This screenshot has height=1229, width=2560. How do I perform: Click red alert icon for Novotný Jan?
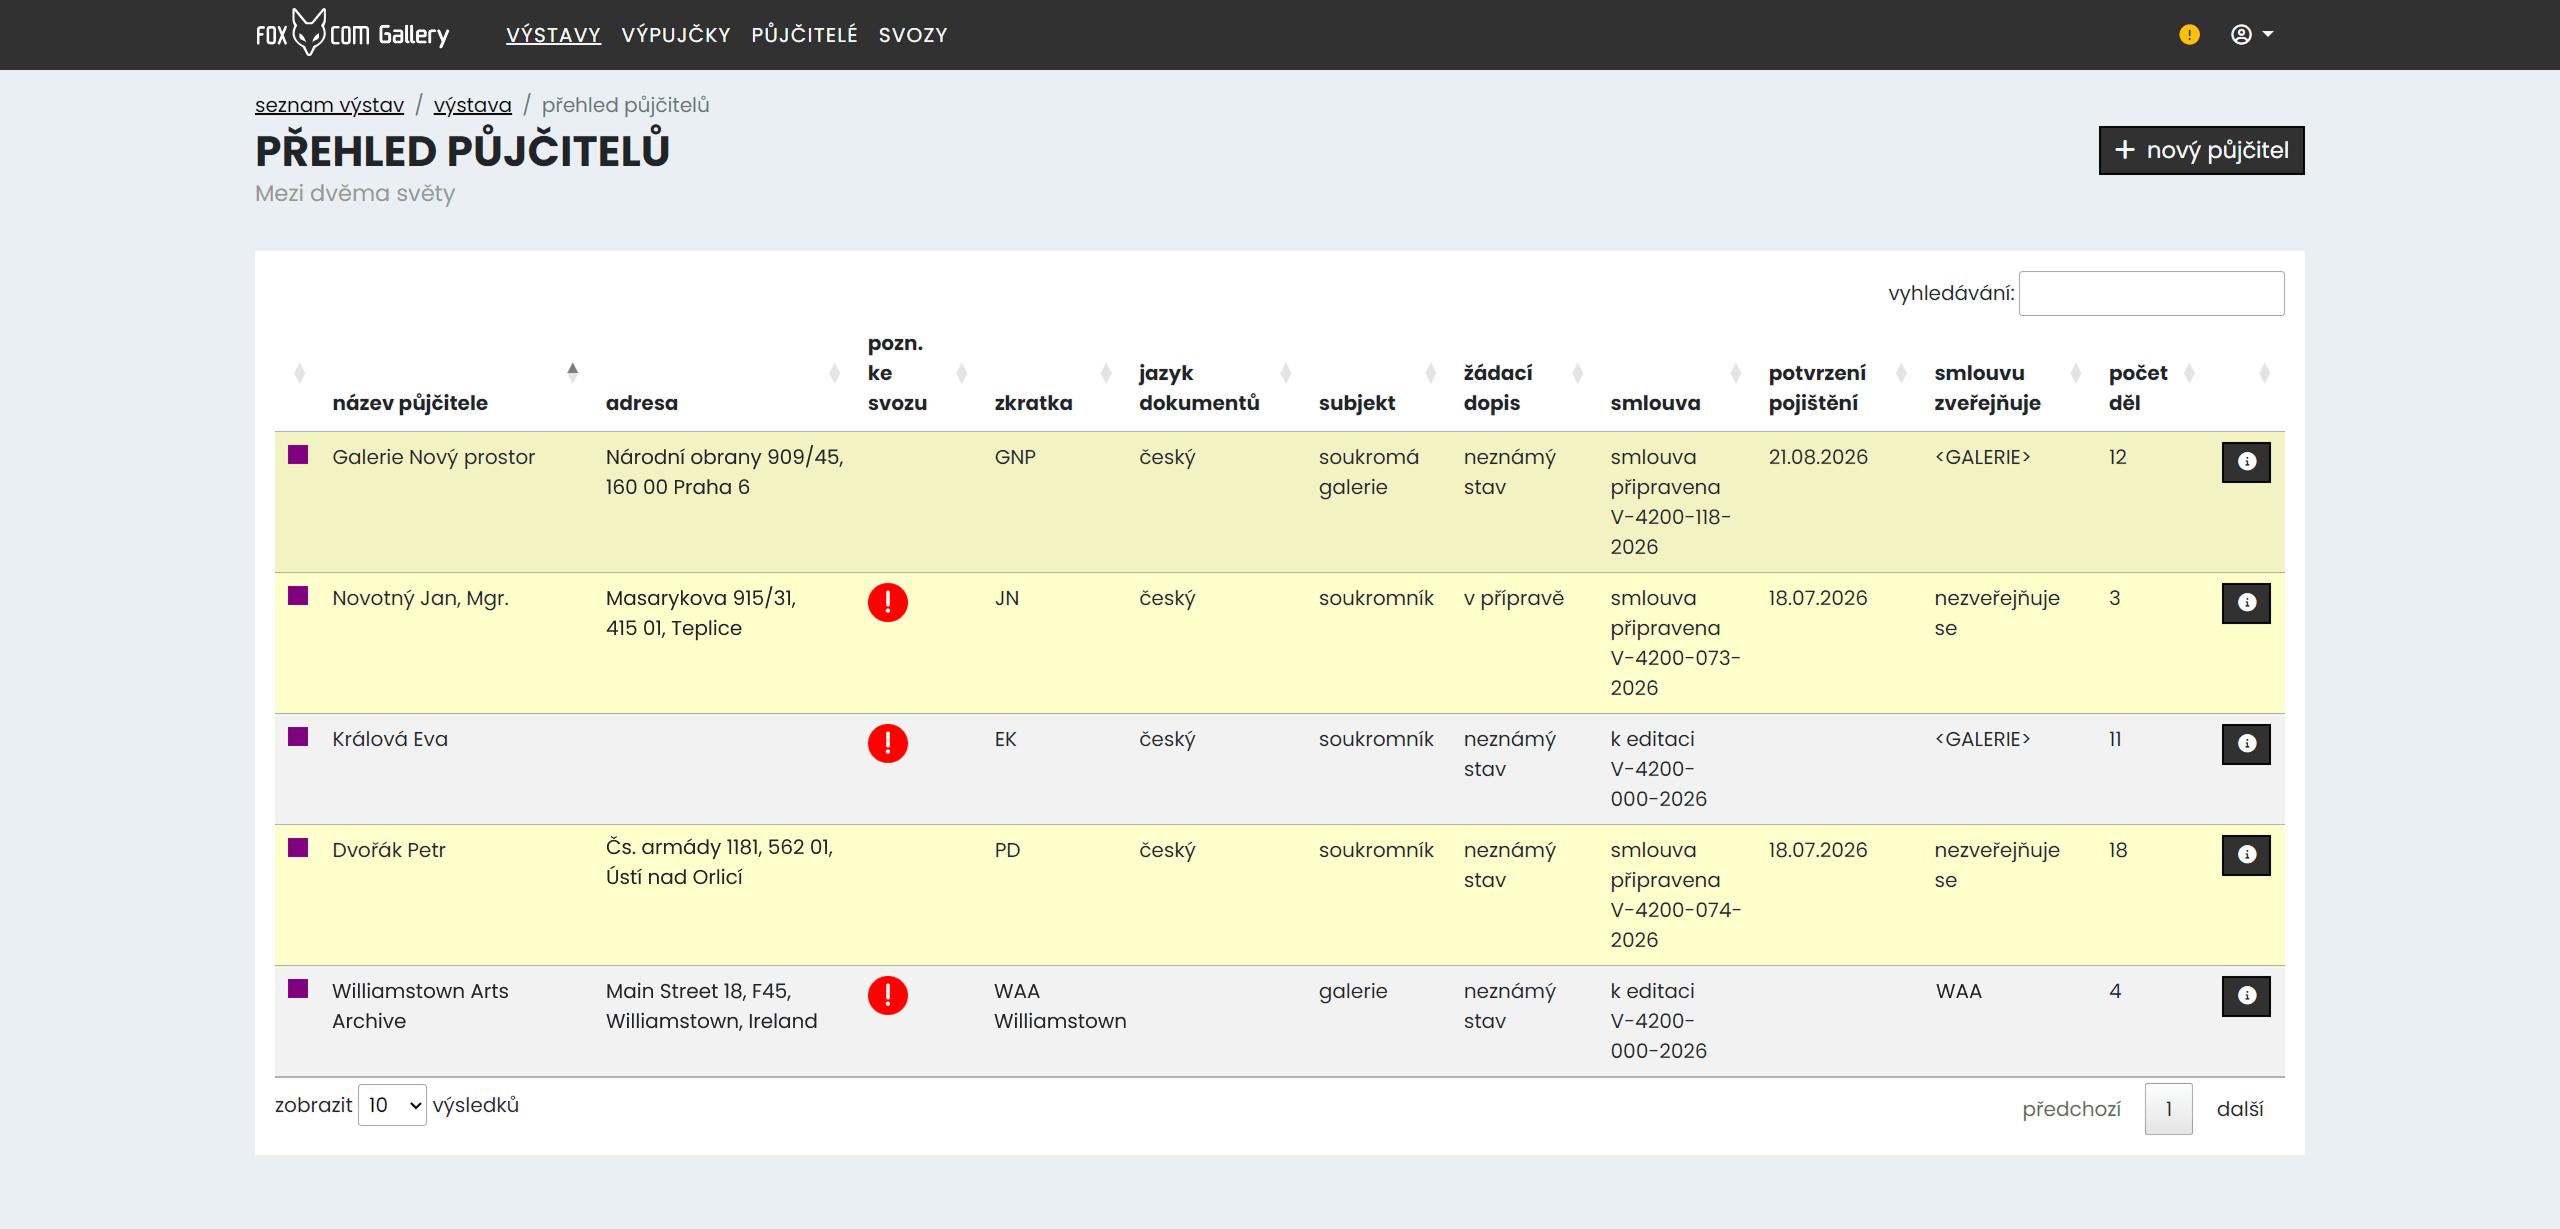887,602
